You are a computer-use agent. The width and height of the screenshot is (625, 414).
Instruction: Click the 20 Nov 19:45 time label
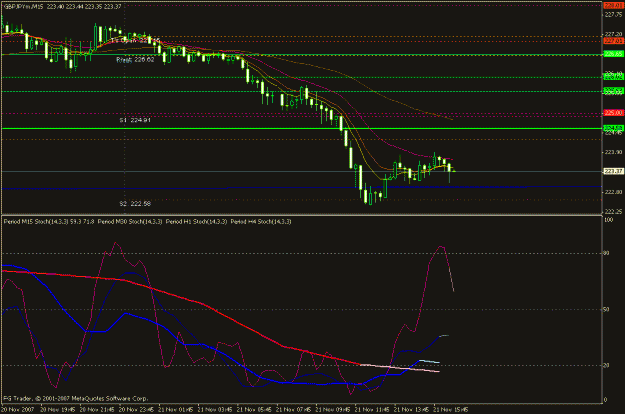tap(58, 410)
